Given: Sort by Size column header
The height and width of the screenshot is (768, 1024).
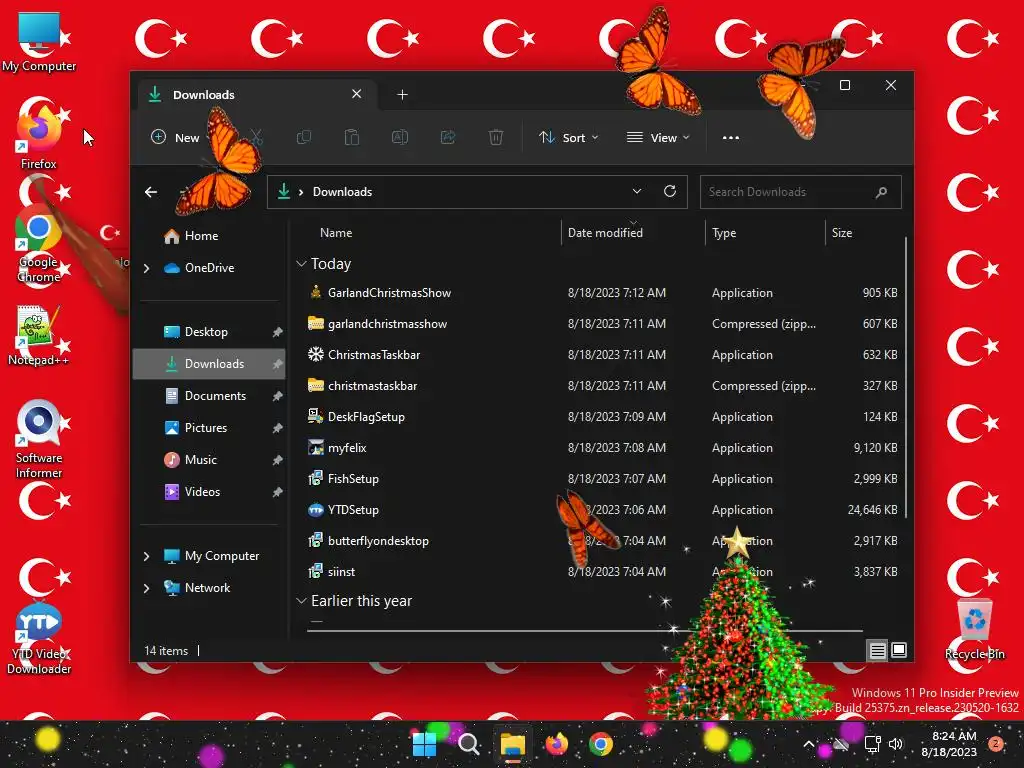Looking at the screenshot, I should [842, 233].
